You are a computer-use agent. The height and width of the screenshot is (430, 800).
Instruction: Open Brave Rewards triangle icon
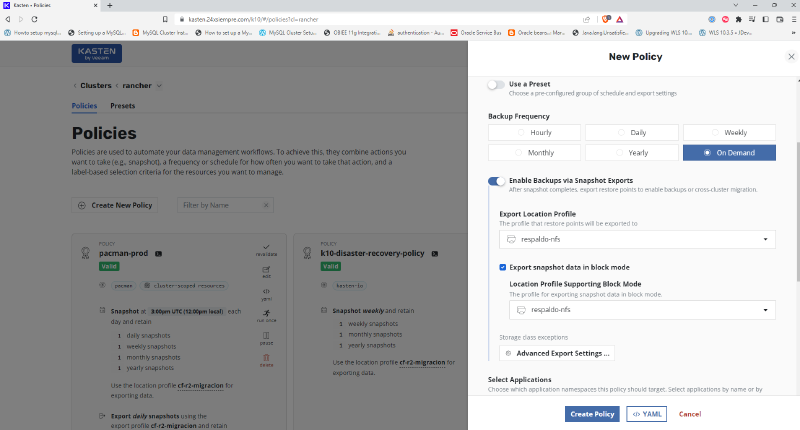click(x=619, y=19)
